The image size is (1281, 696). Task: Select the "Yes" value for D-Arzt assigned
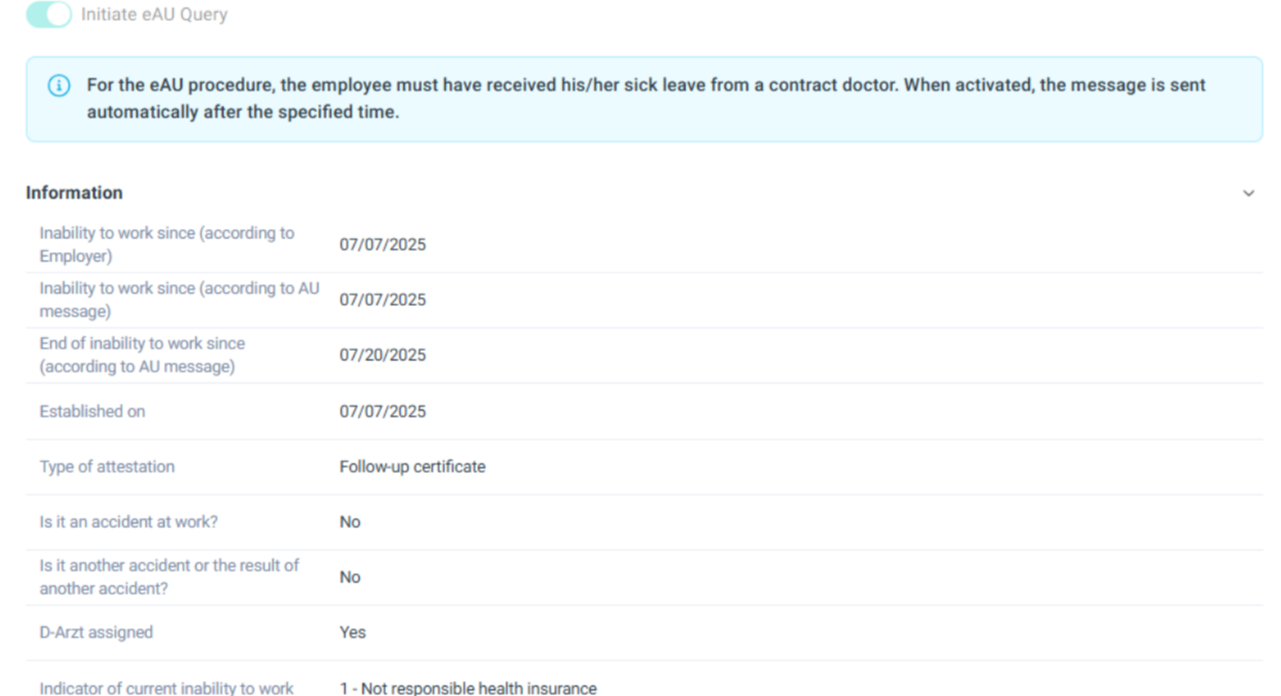(x=352, y=632)
